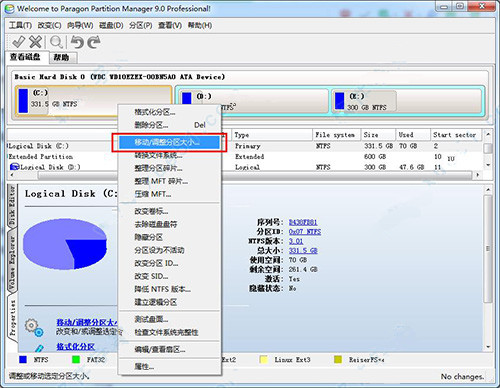Select the Logical Disk (C:) list row
The height and width of the screenshot is (388, 500).
pos(245,146)
